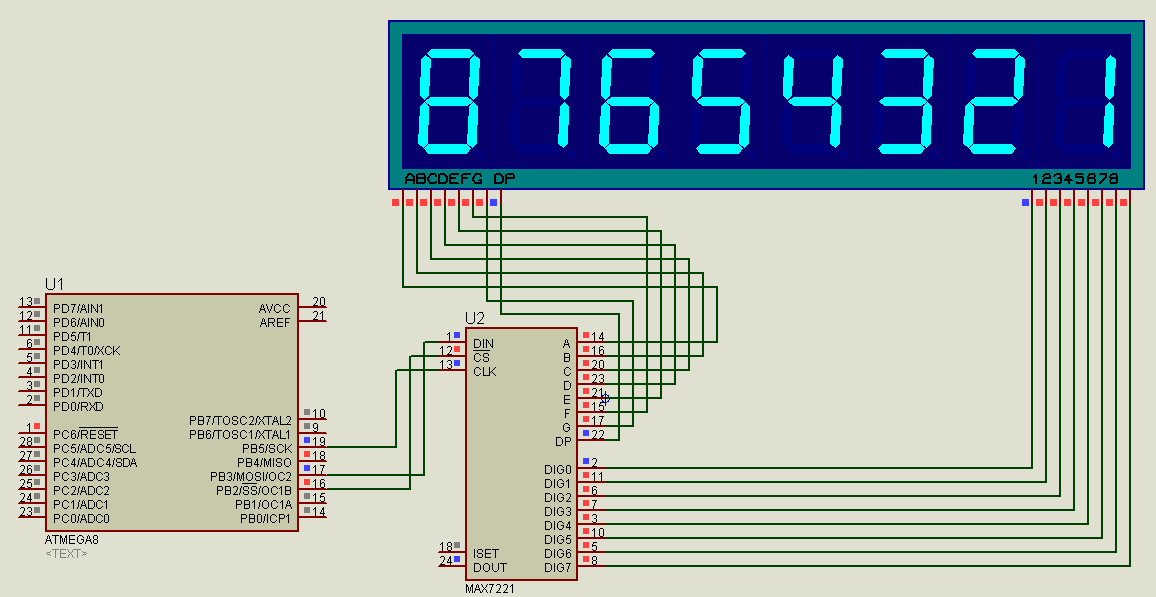Click the PC1/ADC1 pin label
The height and width of the screenshot is (597, 1156).
point(80,505)
